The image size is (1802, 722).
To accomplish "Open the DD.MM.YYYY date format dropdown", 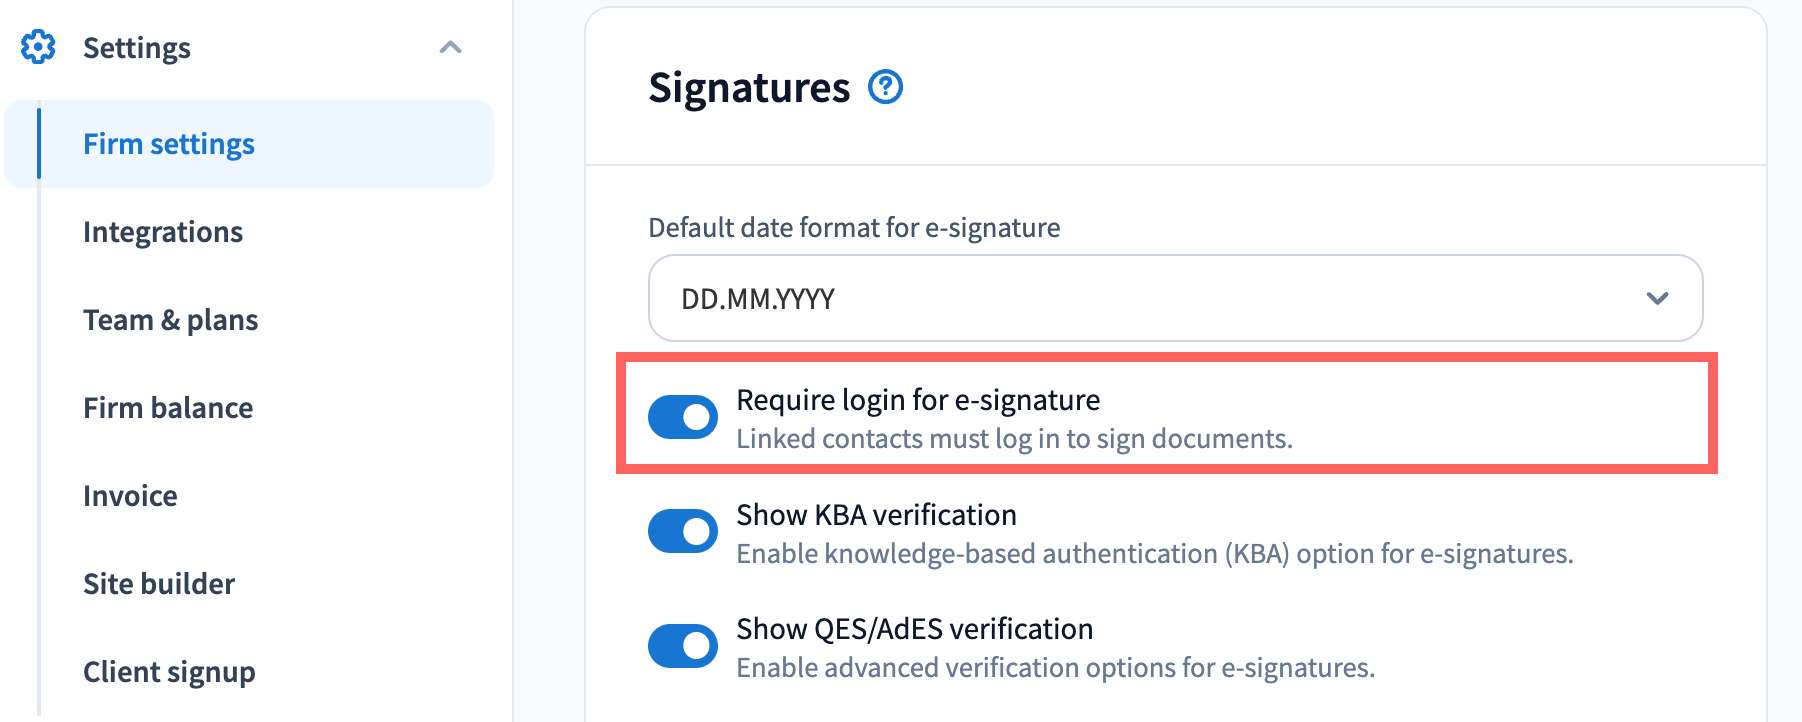I will [1174, 298].
